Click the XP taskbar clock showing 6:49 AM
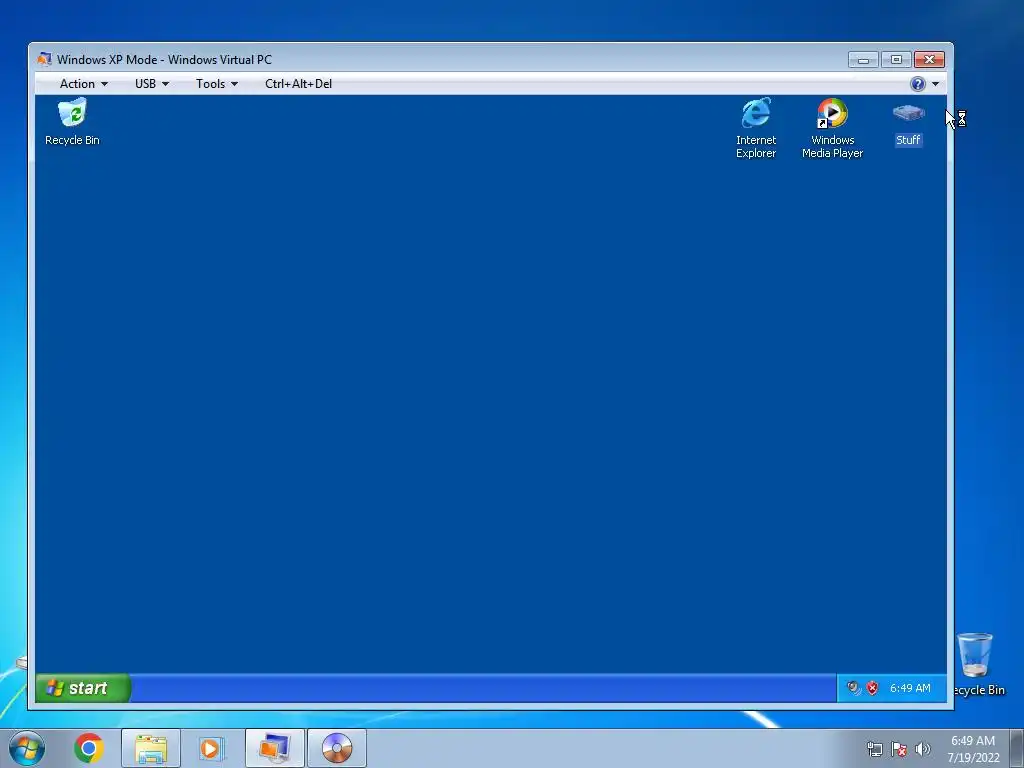The width and height of the screenshot is (1024, 768). pyautogui.click(x=910, y=688)
